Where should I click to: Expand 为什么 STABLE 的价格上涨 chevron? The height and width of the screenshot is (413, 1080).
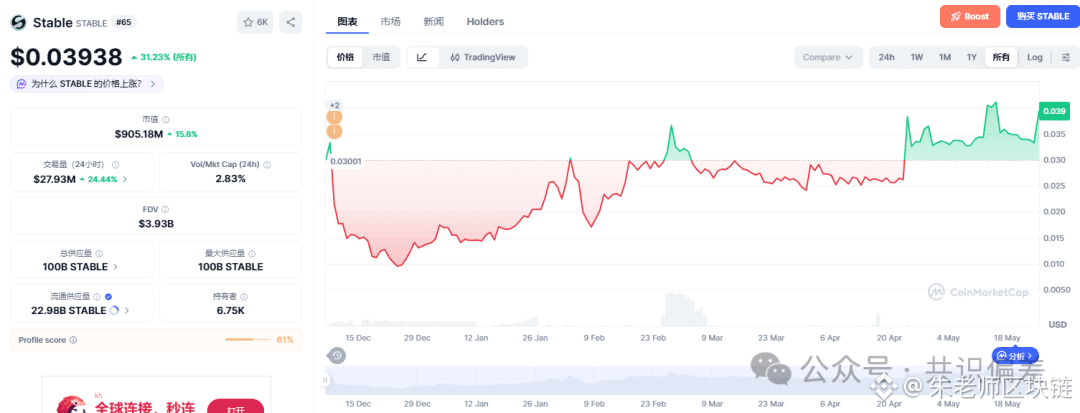coord(152,84)
